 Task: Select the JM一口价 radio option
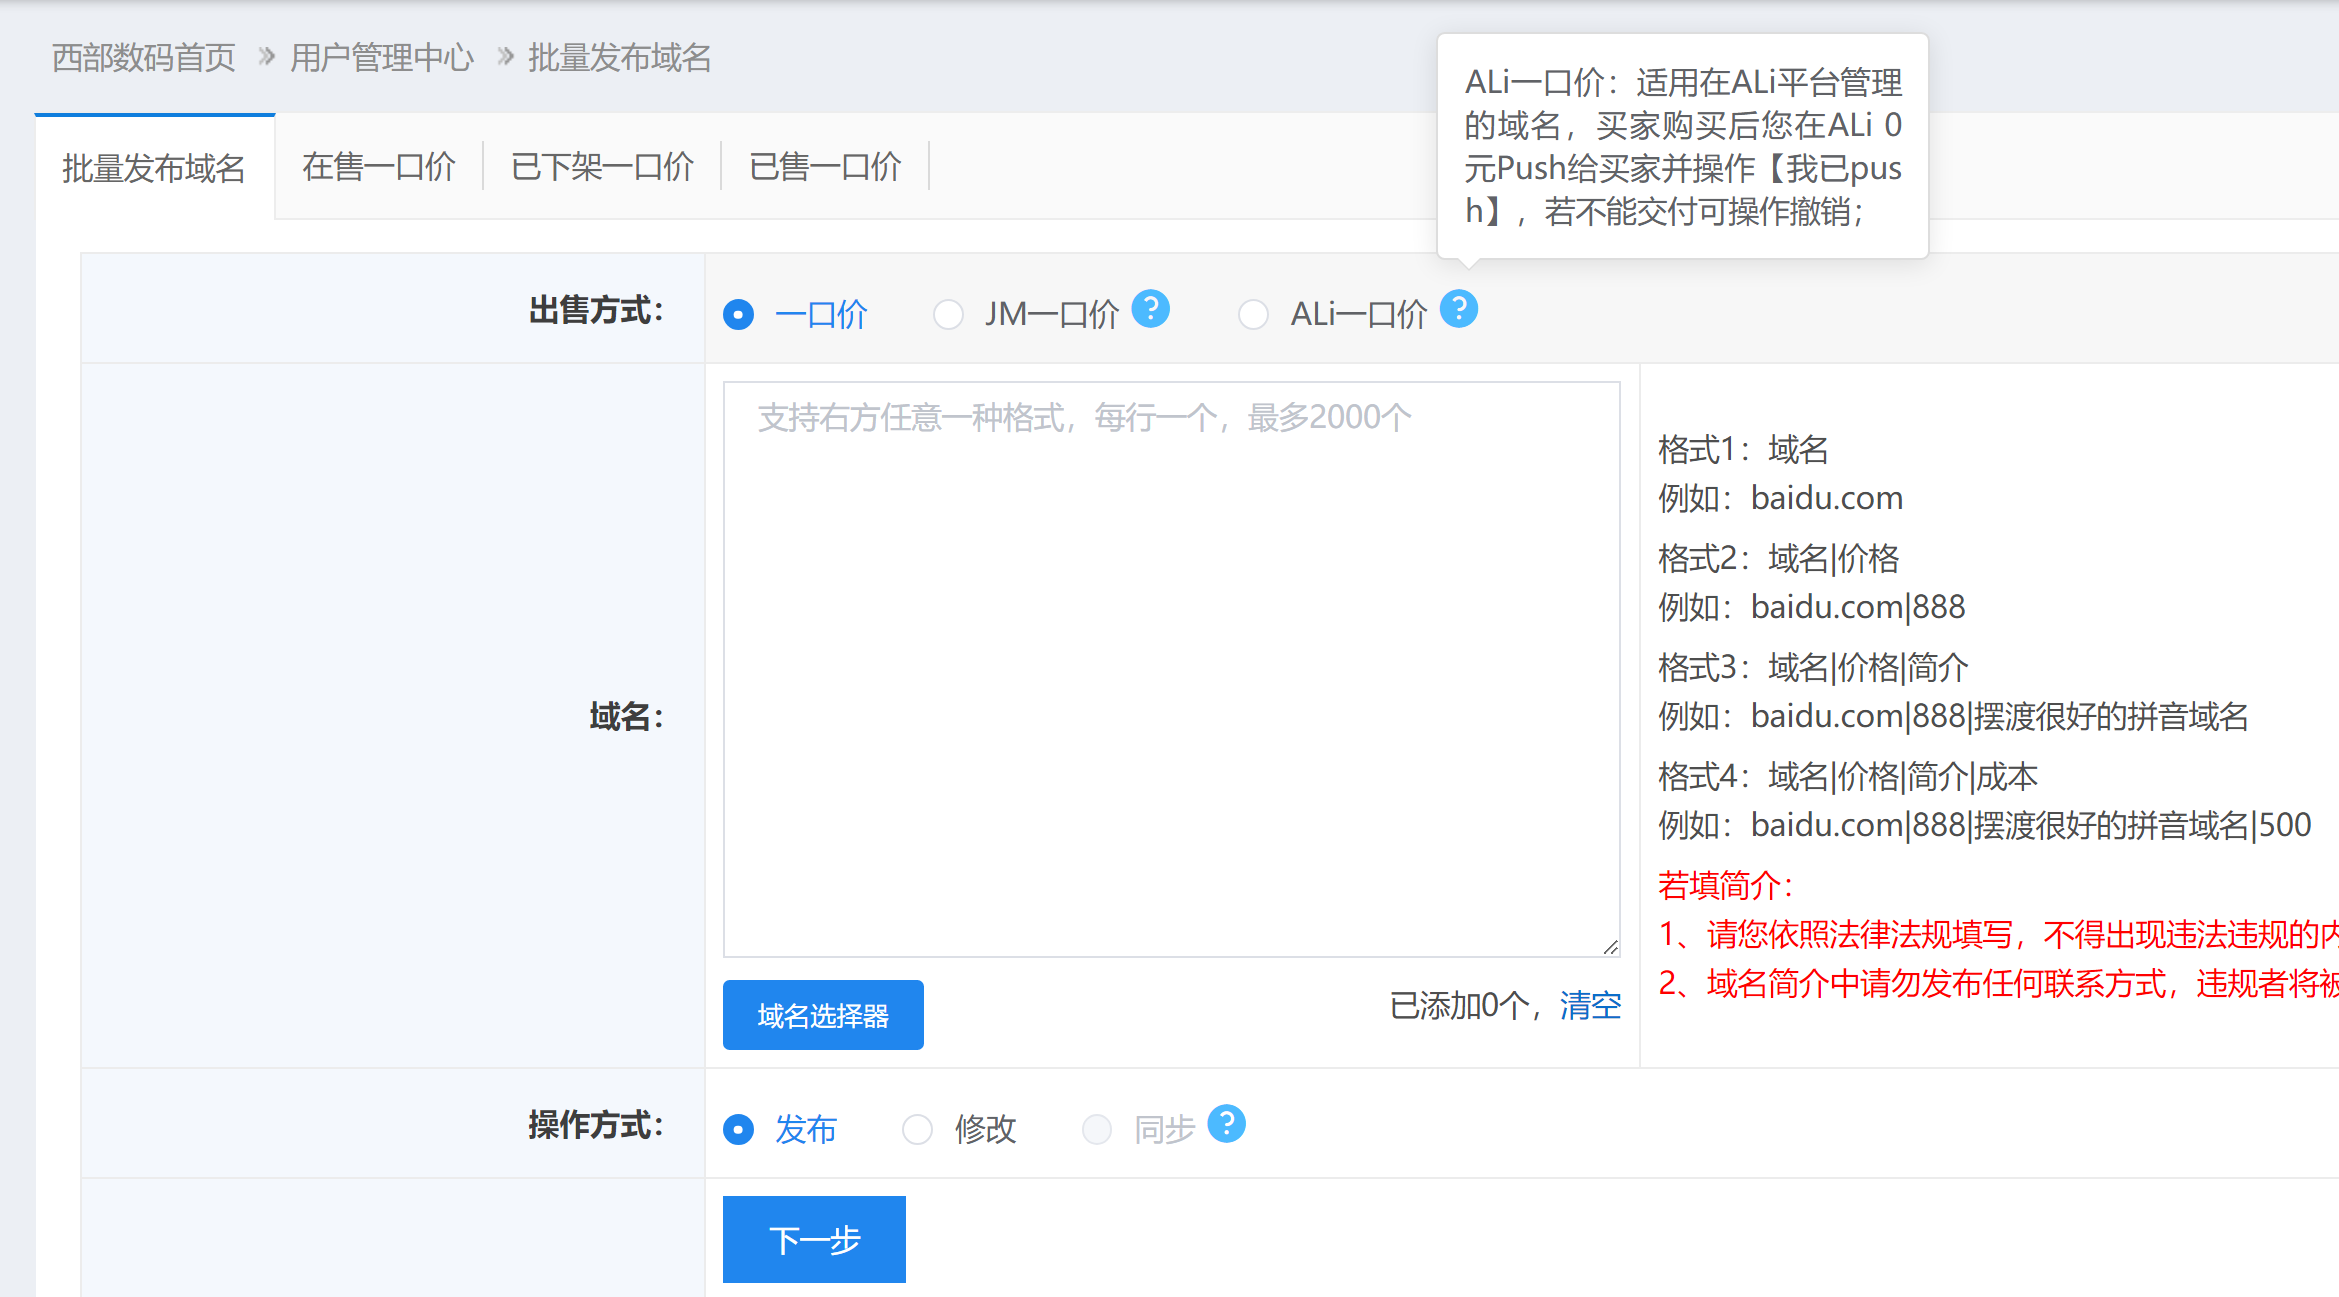[947, 315]
